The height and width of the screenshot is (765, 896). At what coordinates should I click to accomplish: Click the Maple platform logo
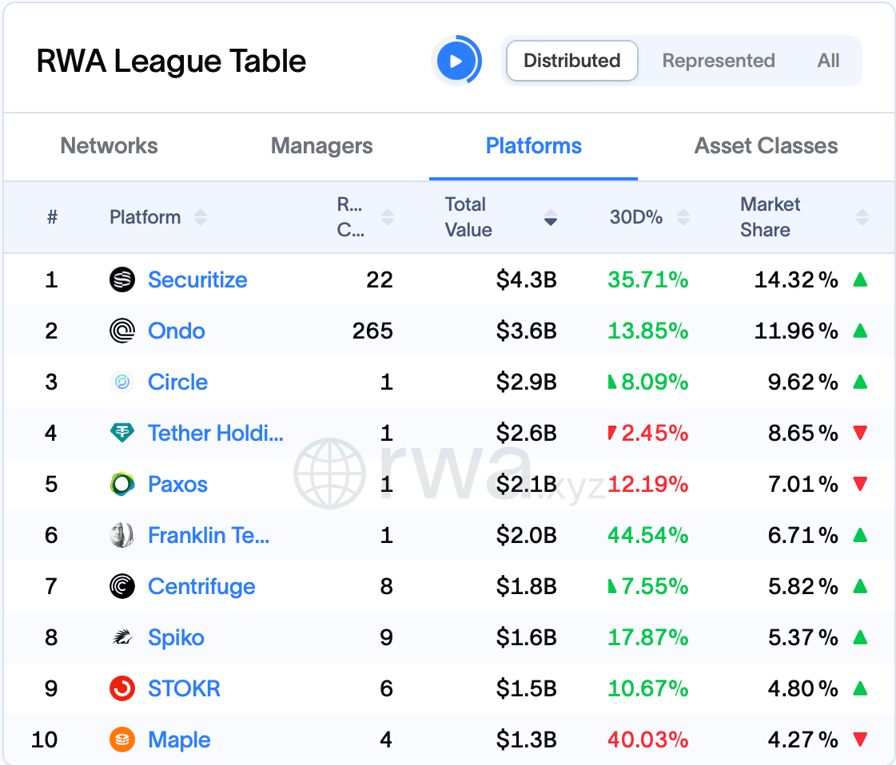click(x=121, y=739)
